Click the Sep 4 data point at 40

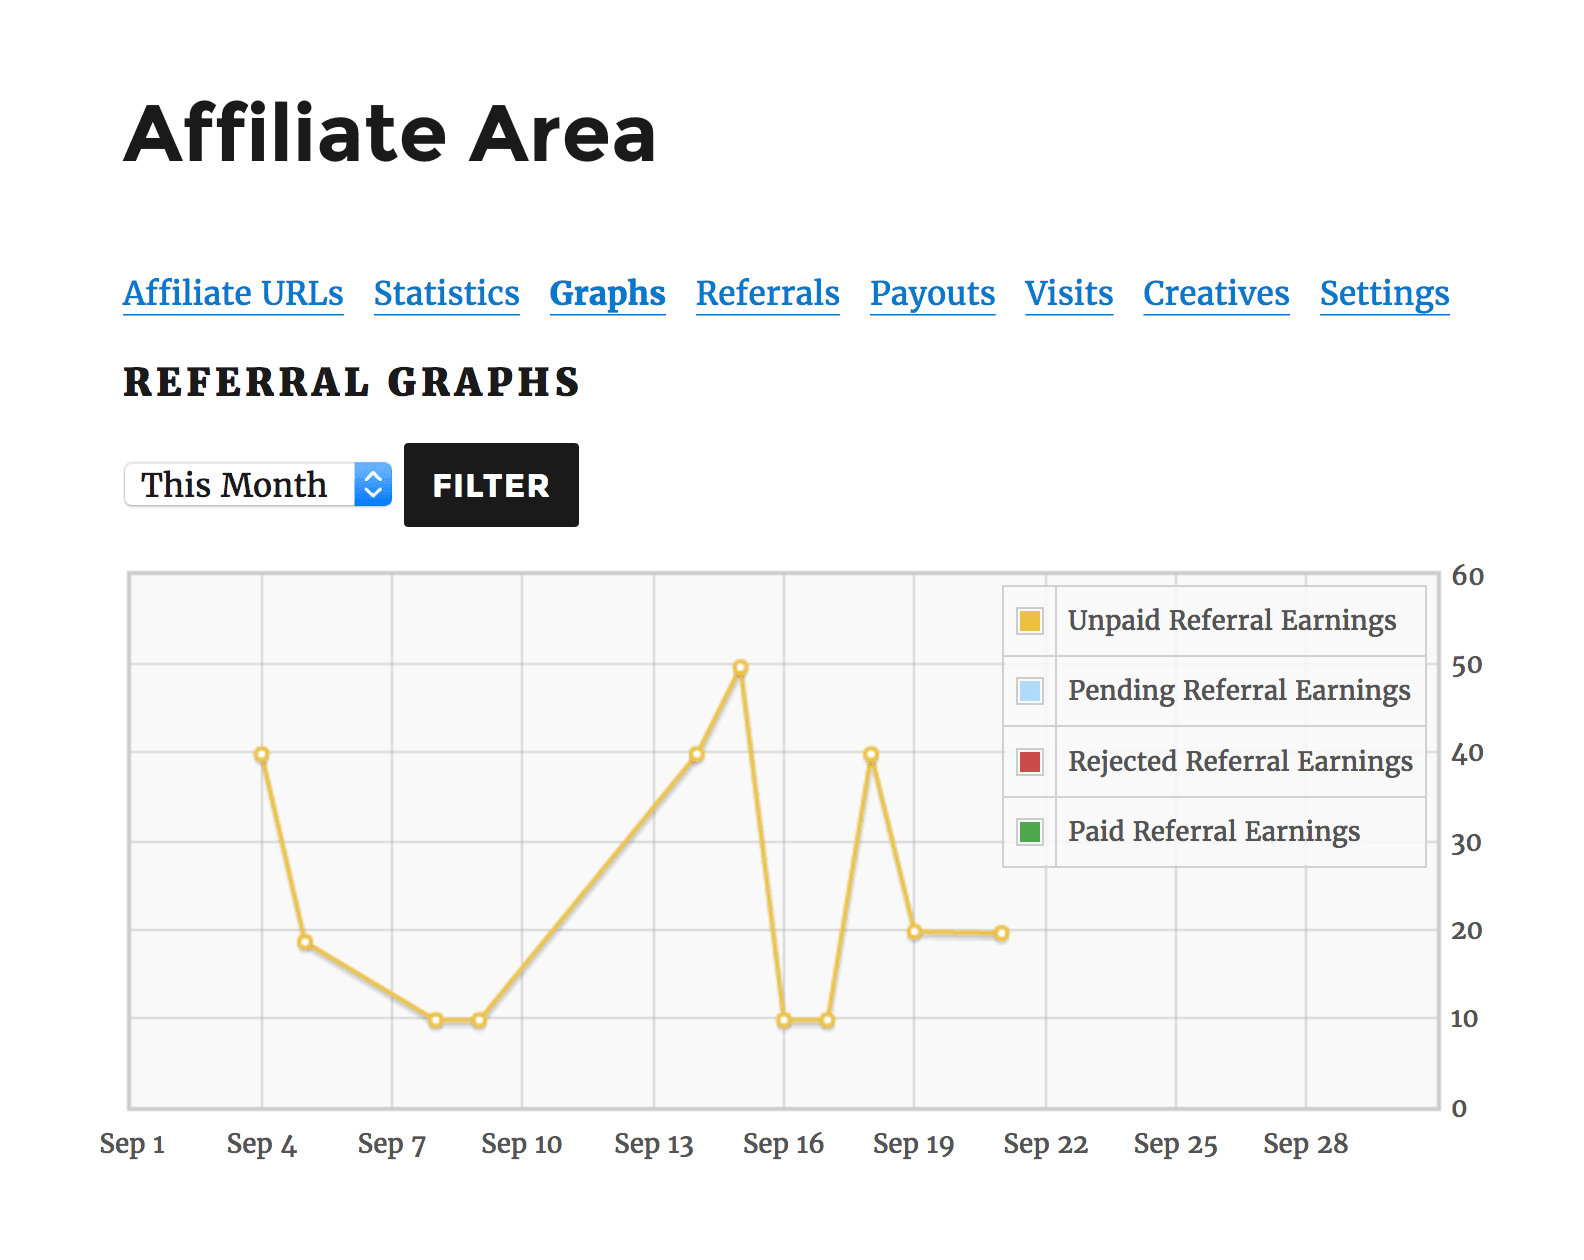(x=262, y=755)
